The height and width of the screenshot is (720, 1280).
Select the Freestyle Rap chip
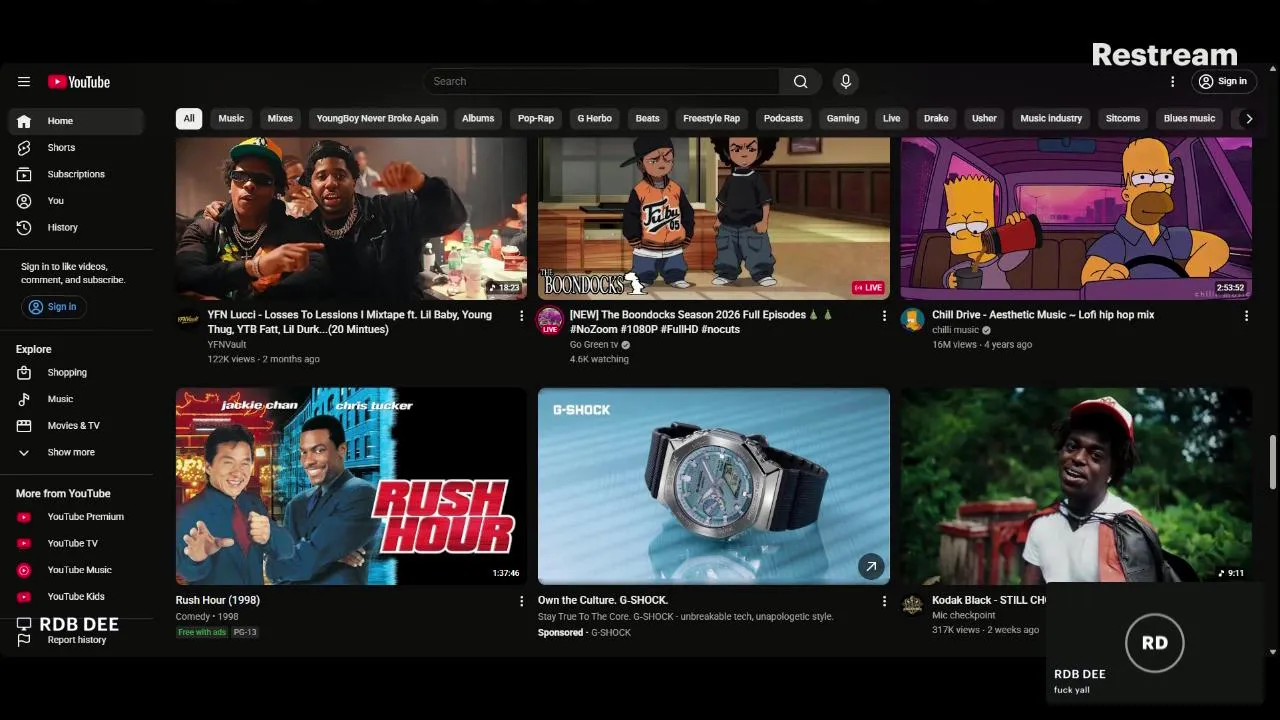(x=712, y=118)
